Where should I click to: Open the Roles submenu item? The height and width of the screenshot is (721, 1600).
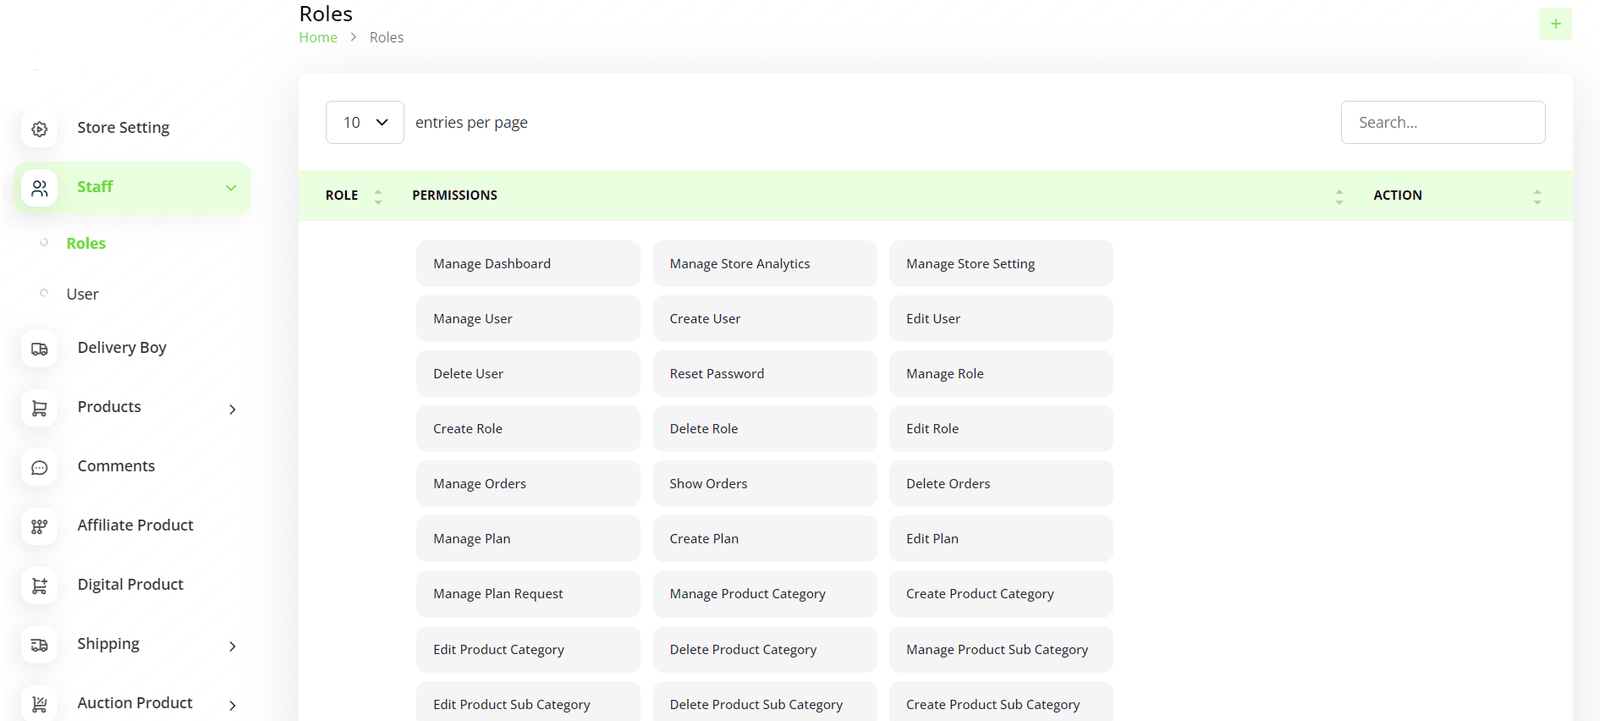(x=86, y=243)
